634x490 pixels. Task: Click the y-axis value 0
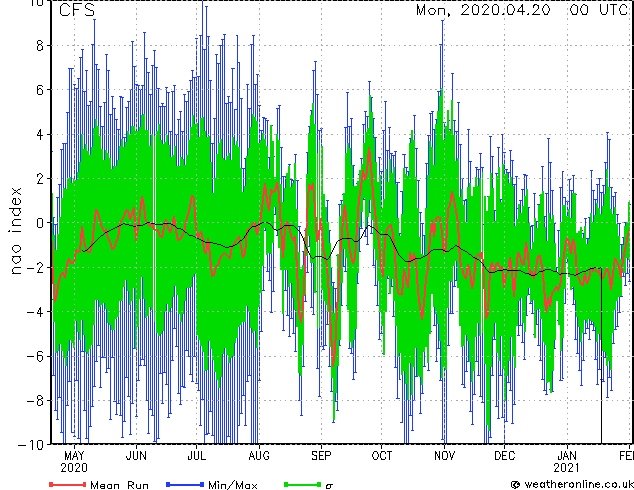pos(40,223)
